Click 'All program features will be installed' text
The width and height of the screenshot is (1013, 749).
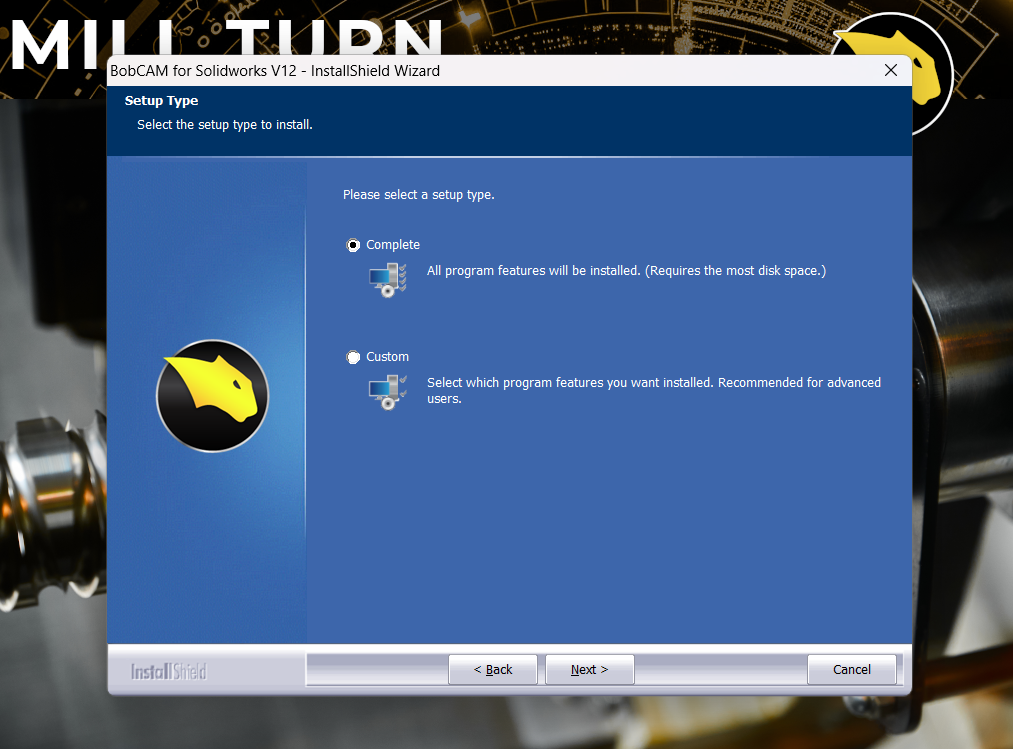click(626, 271)
